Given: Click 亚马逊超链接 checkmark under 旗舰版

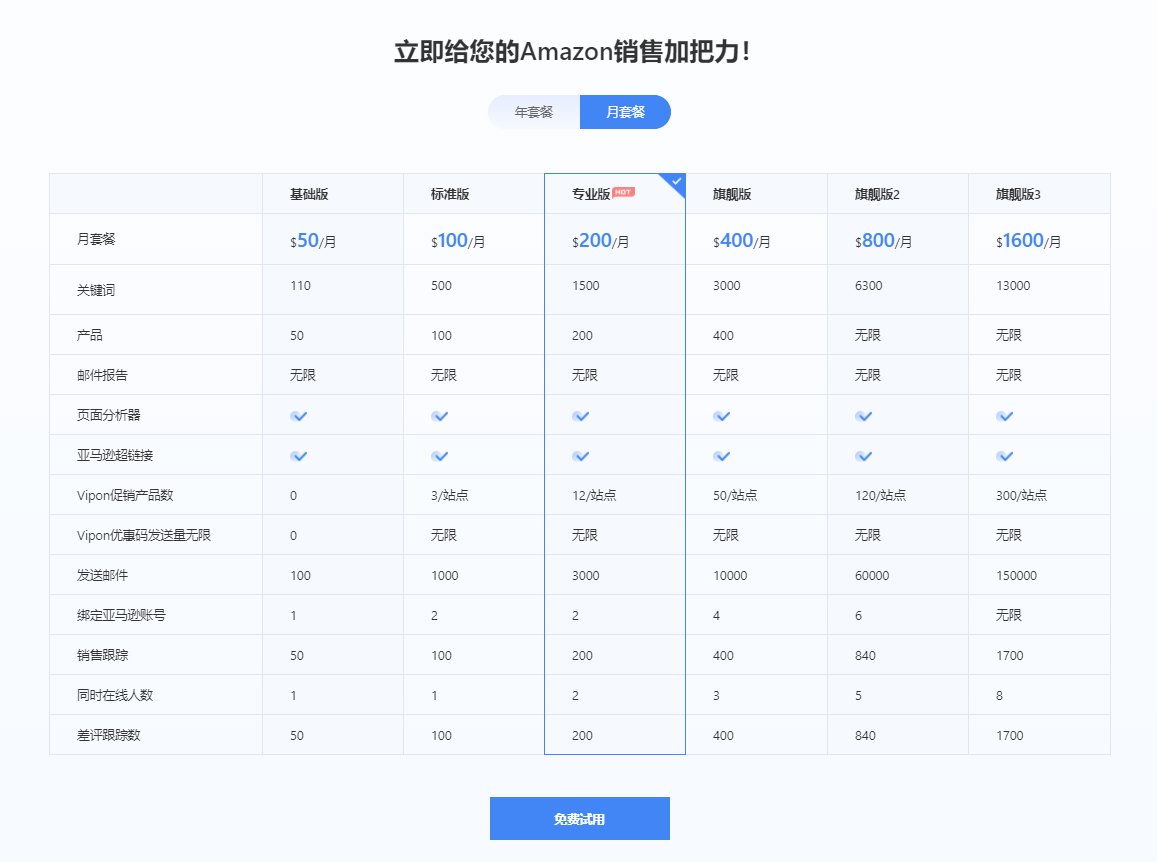Looking at the screenshot, I should [722, 455].
